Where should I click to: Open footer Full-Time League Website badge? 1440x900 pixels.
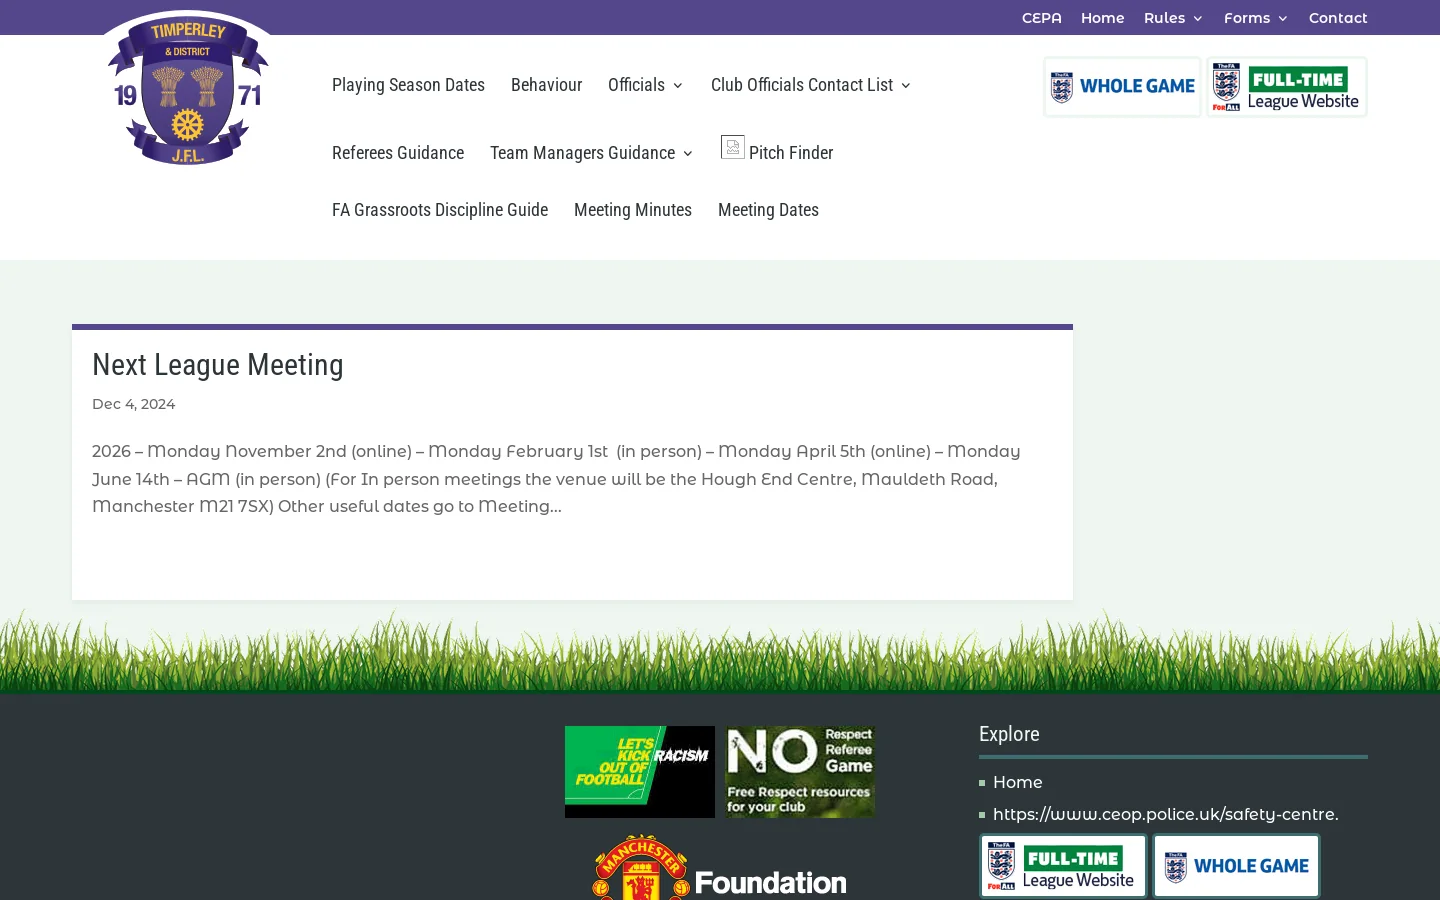pos(1063,866)
